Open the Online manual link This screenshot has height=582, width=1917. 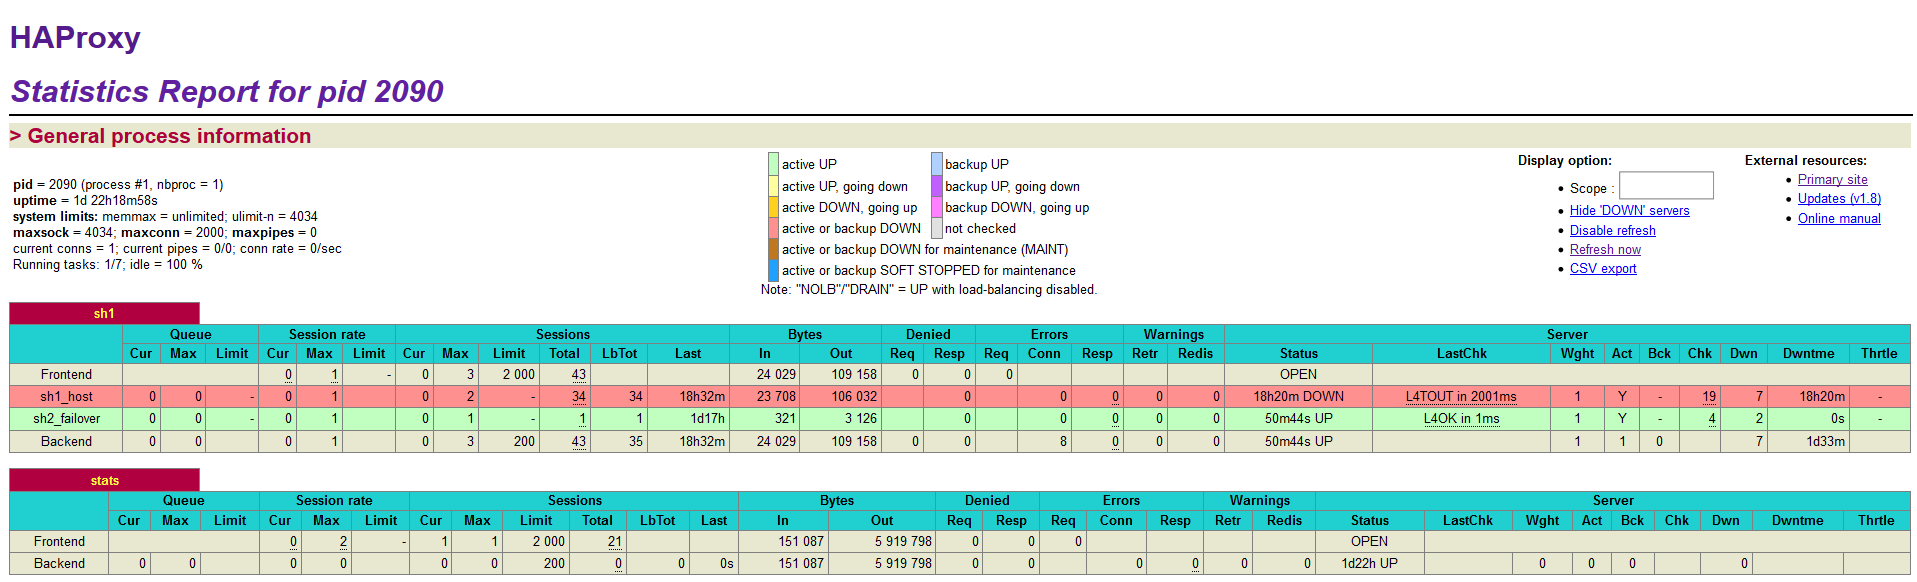coord(1839,218)
